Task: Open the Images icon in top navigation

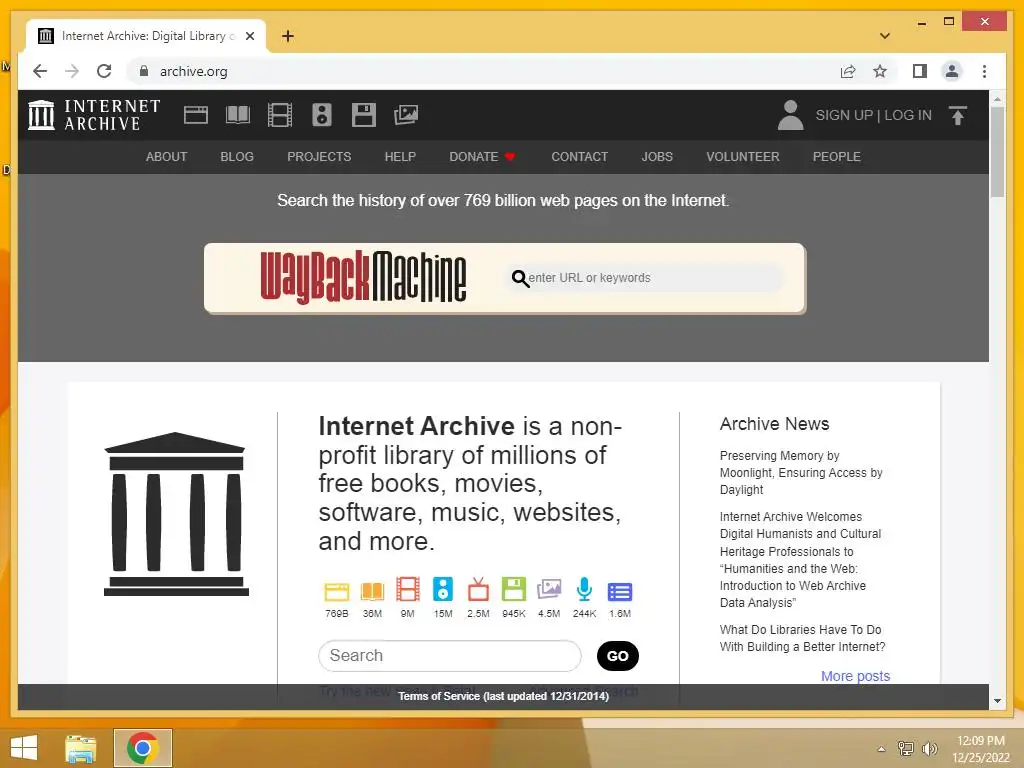Action: [406, 115]
